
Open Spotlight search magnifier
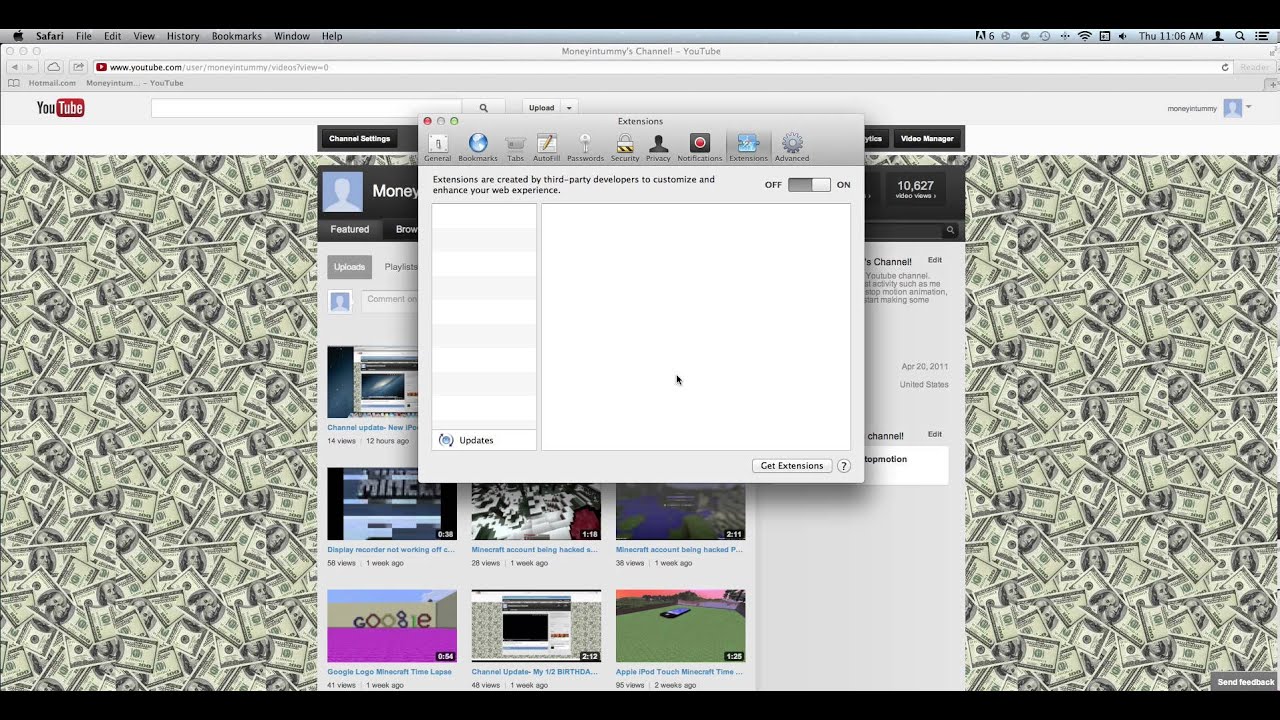click(x=1240, y=36)
